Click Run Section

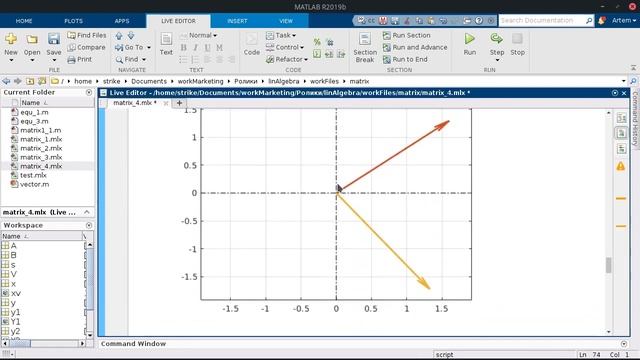(407, 36)
